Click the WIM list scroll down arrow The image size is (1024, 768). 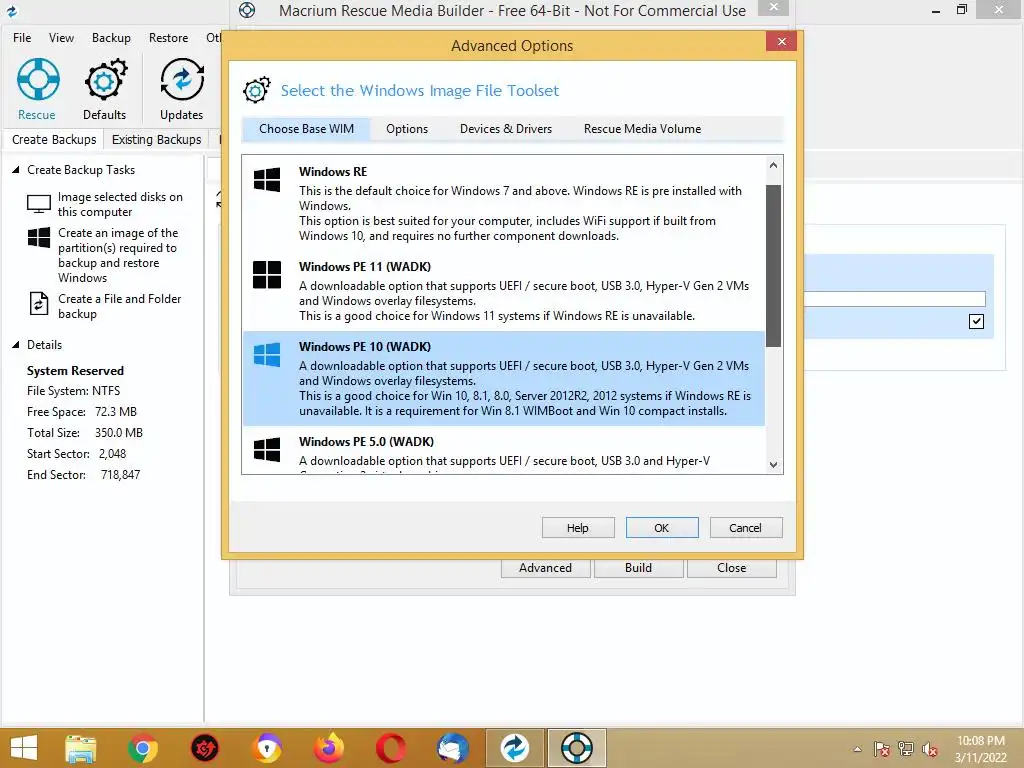click(773, 464)
